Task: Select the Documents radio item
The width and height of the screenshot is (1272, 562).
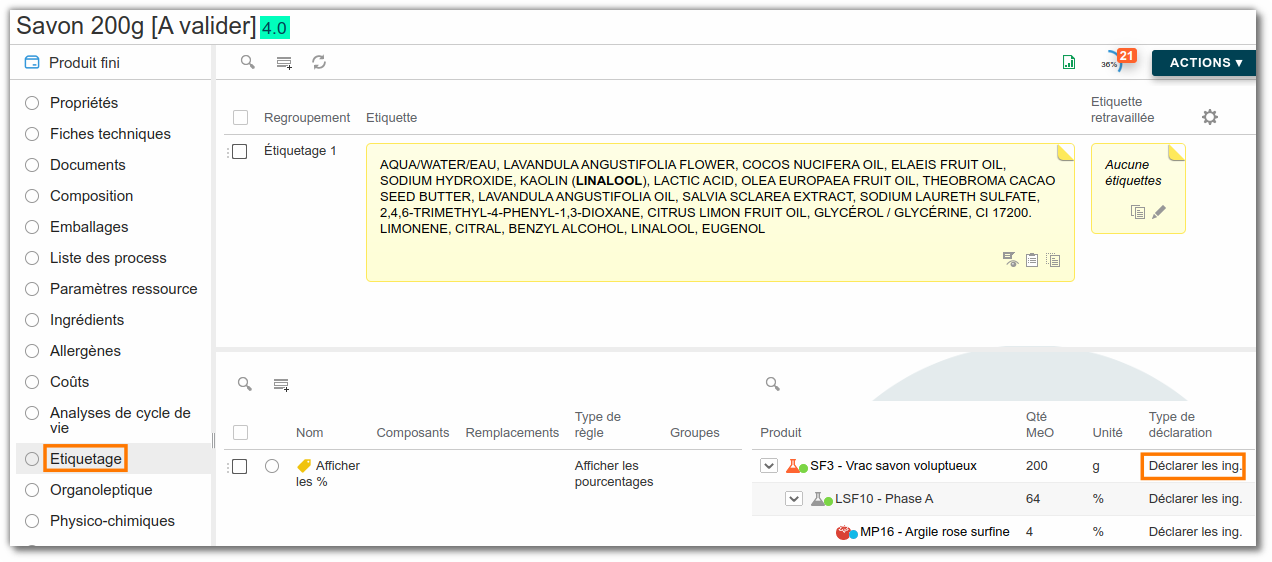Action: (32, 165)
